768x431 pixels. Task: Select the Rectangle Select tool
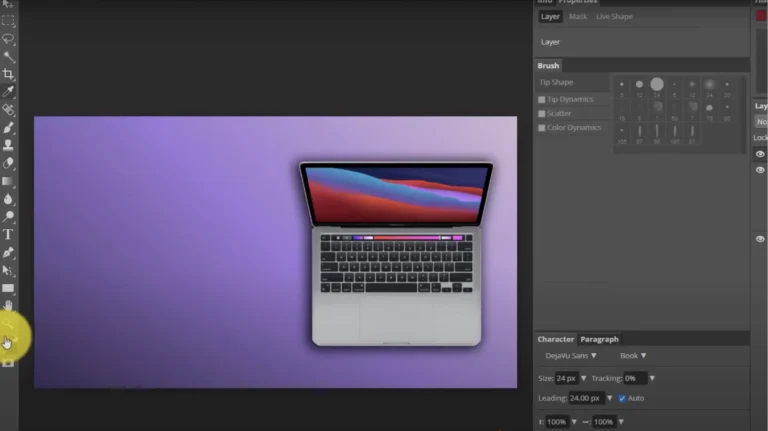pyautogui.click(x=8, y=21)
